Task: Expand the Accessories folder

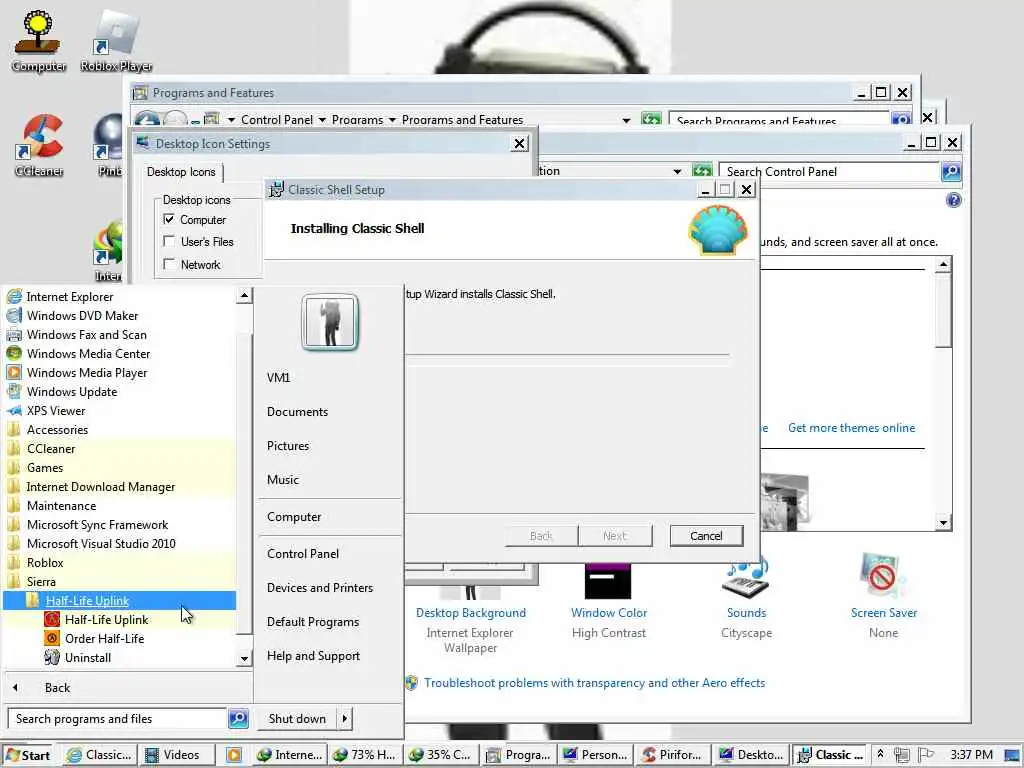Action: click(57, 429)
